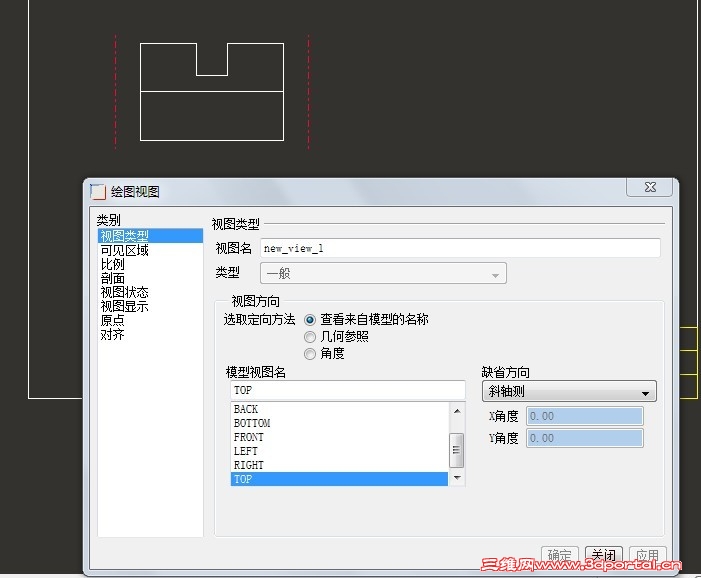Open 缺省方向 dropdown showing 斜轴测
The image size is (701, 578).
point(569,391)
